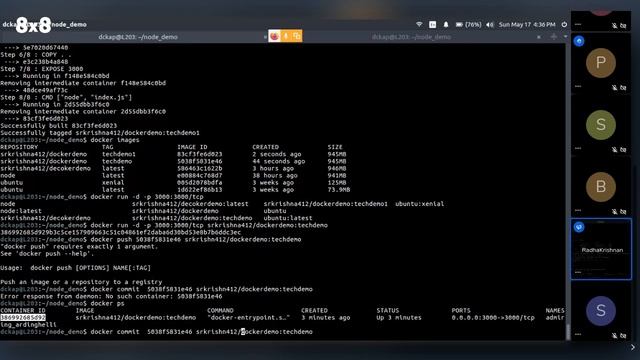The image size is (640, 360).
Task: Click the xenial tag in ubuntu row
Action: (113, 182)
